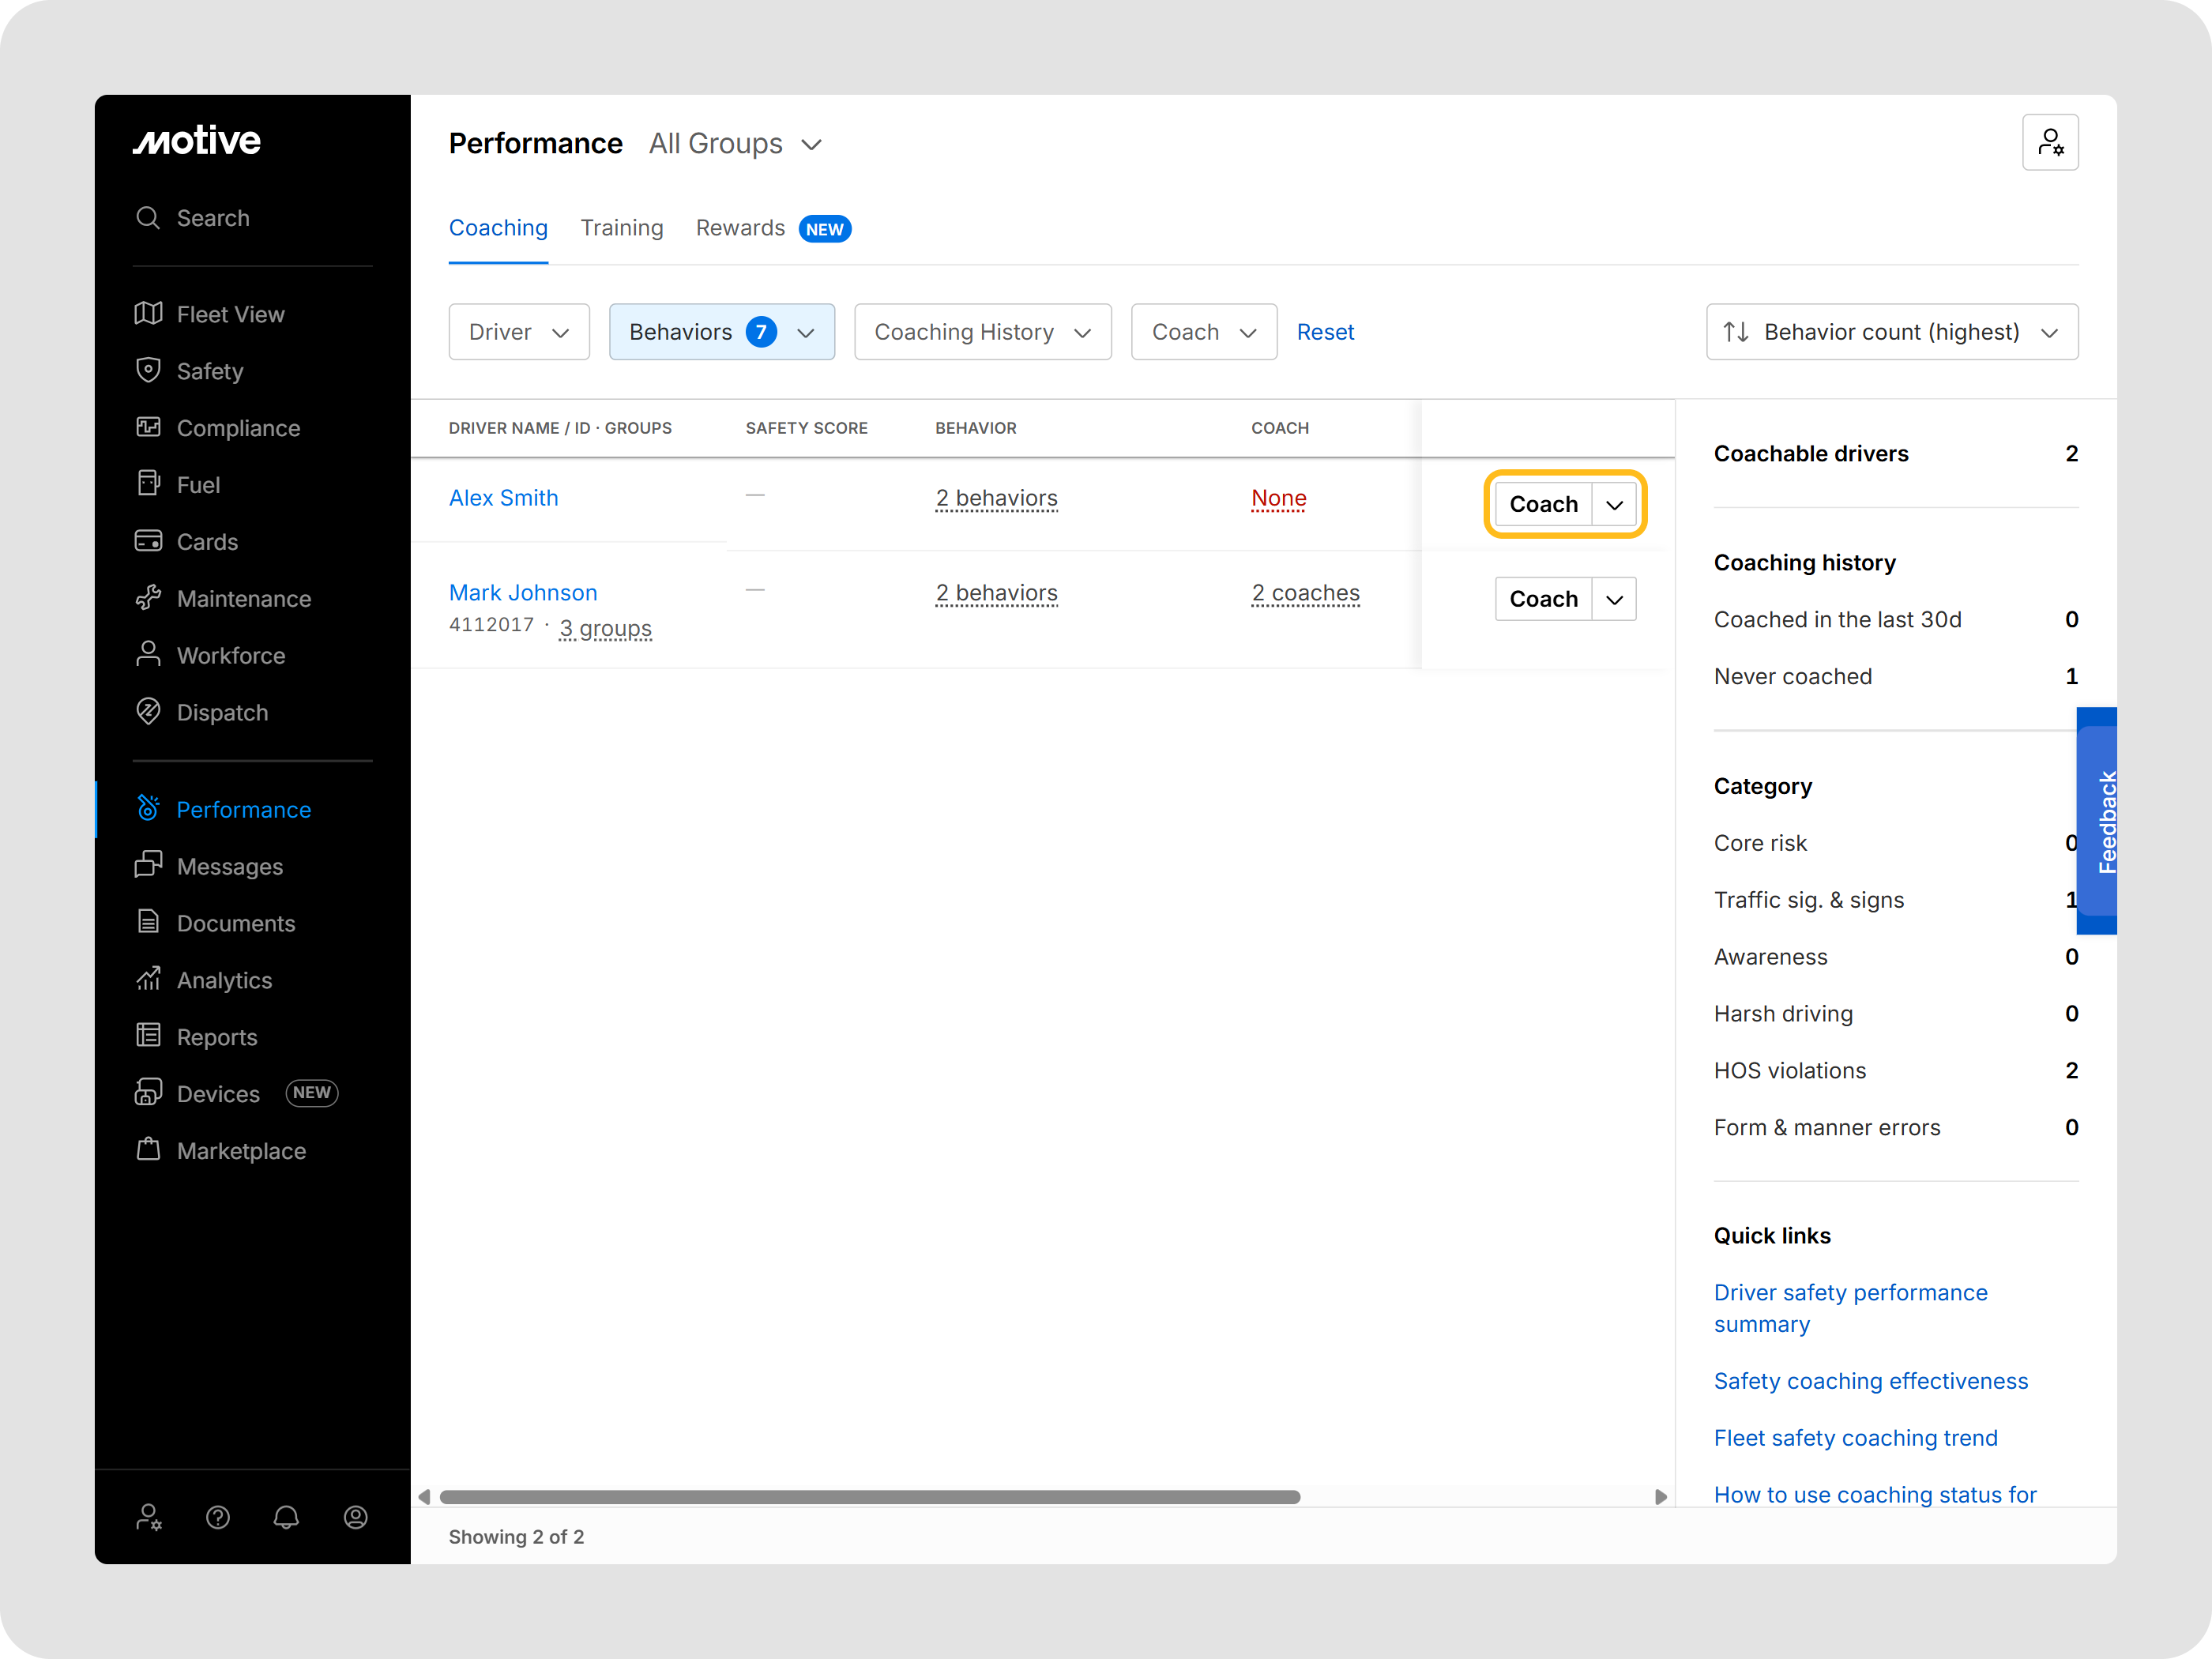
Task: Click the horizontal scrollbar under the table
Action: 869,1497
